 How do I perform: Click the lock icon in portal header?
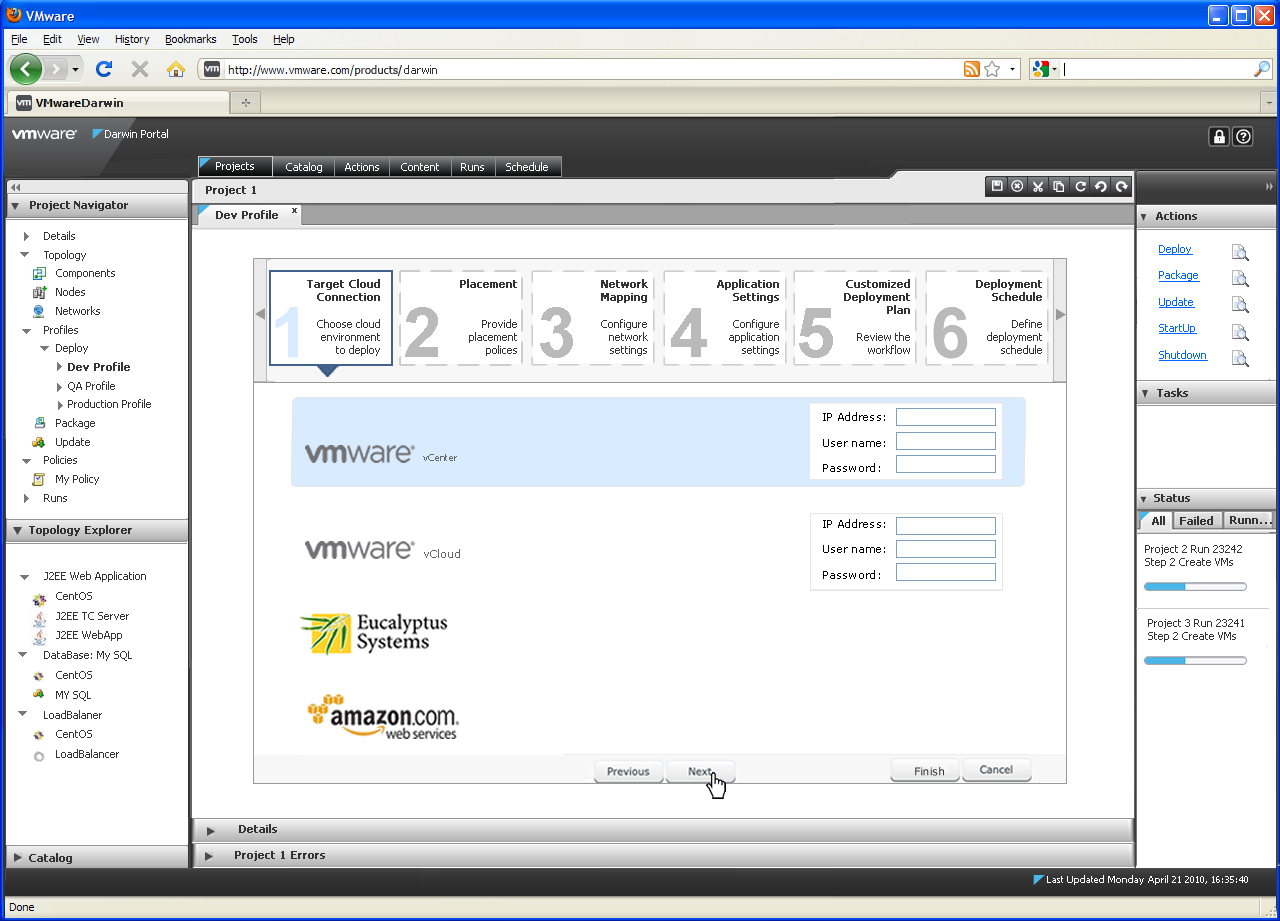point(1218,137)
